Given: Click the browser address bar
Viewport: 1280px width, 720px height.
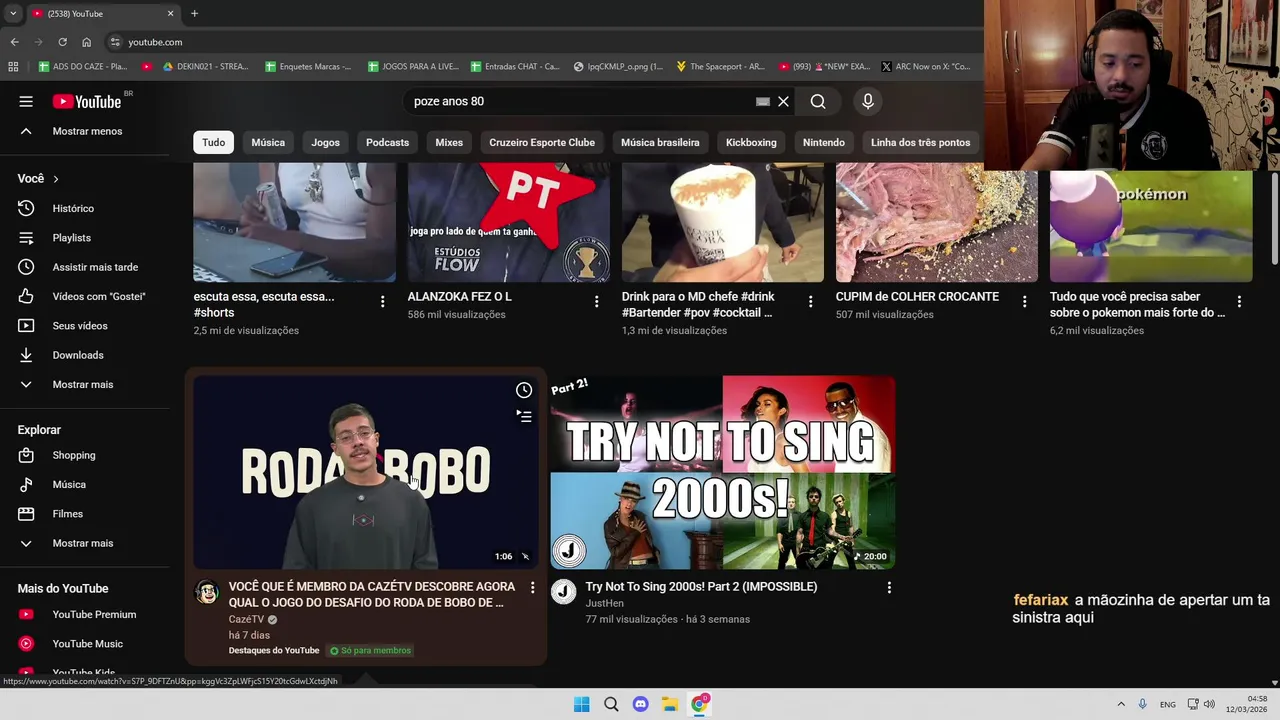Looking at the screenshot, I should [540, 42].
